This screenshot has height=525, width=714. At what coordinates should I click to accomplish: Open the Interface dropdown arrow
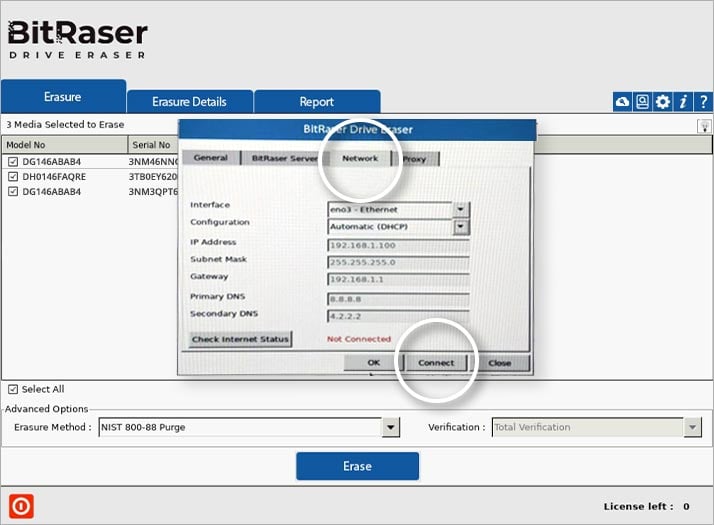coord(461,209)
